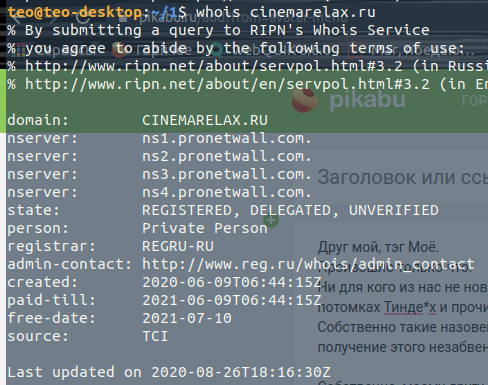Click the green plus icon behind the terminal

[271, 220]
